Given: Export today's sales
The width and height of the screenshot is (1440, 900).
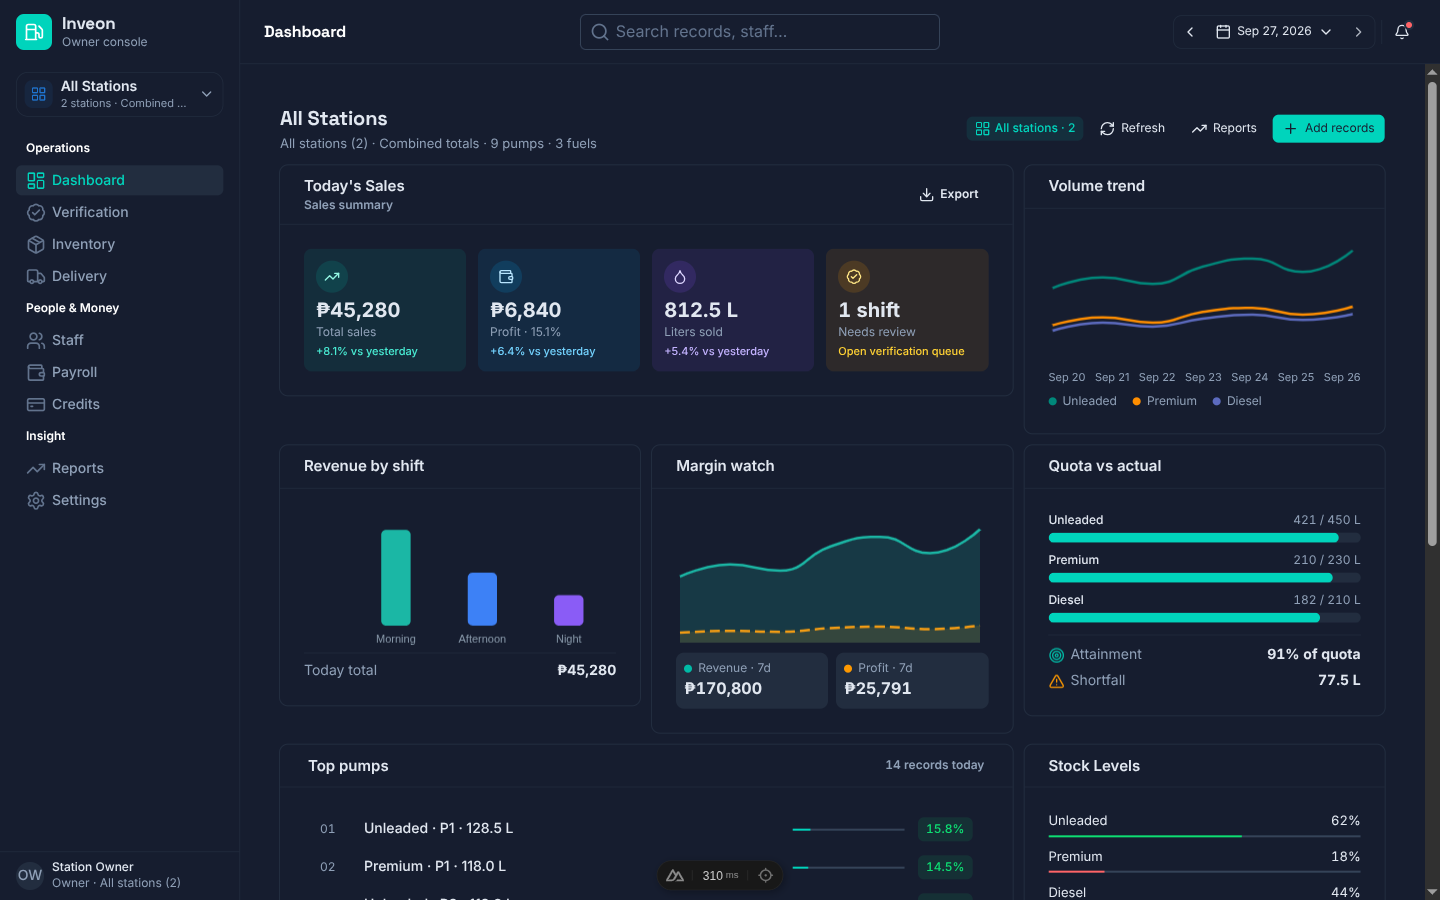Looking at the screenshot, I should click(x=949, y=194).
